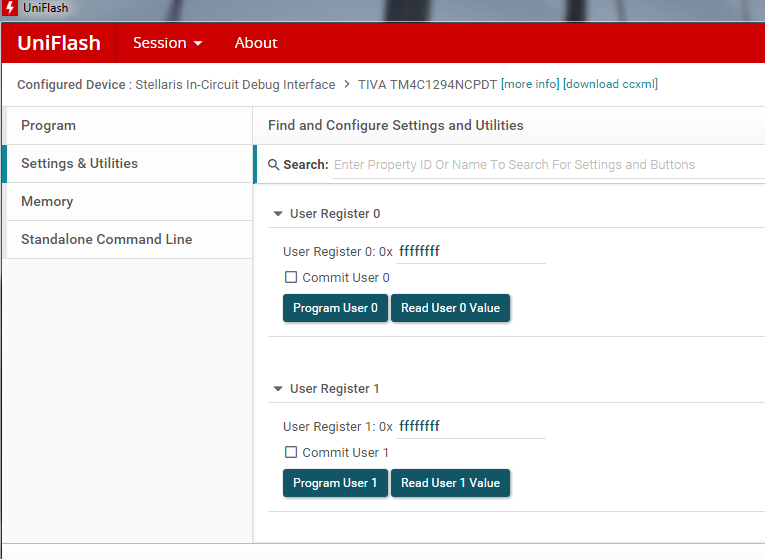Go to the Memory tab
The height and width of the screenshot is (559, 765).
tap(47, 202)
